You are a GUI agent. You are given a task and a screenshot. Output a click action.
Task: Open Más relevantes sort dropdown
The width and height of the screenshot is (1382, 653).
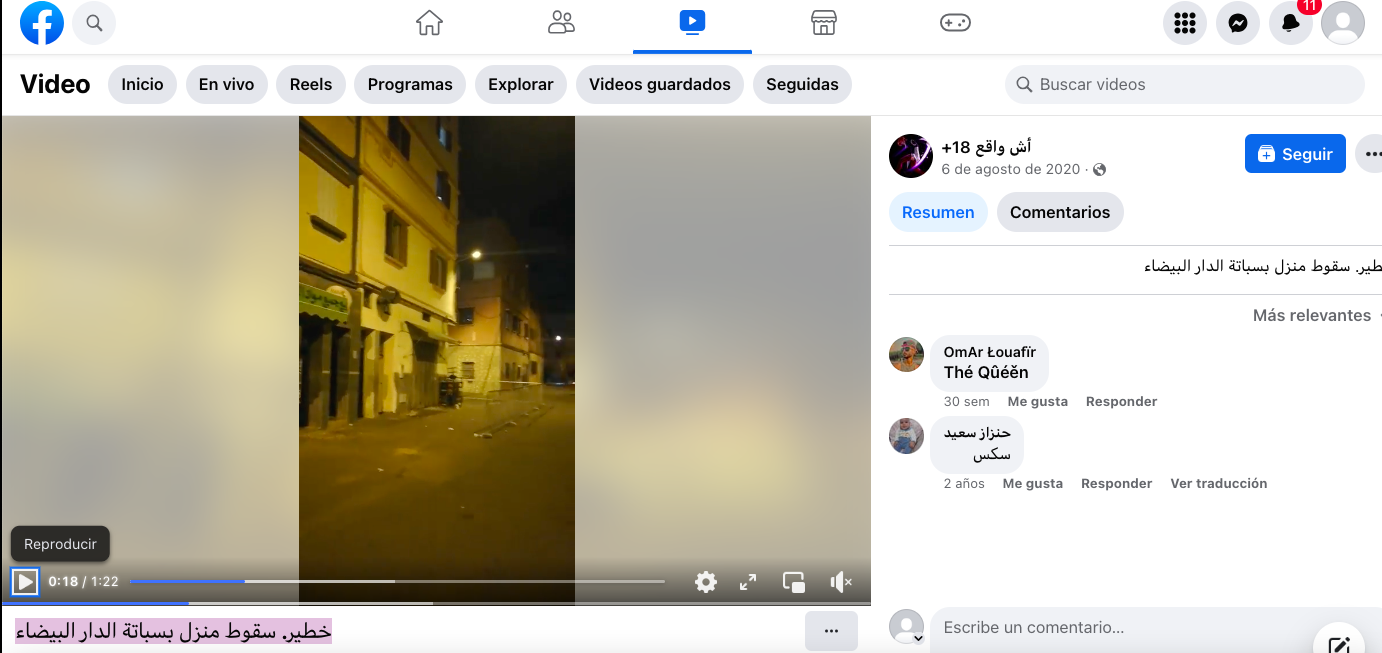click(x=1315, y=315)
